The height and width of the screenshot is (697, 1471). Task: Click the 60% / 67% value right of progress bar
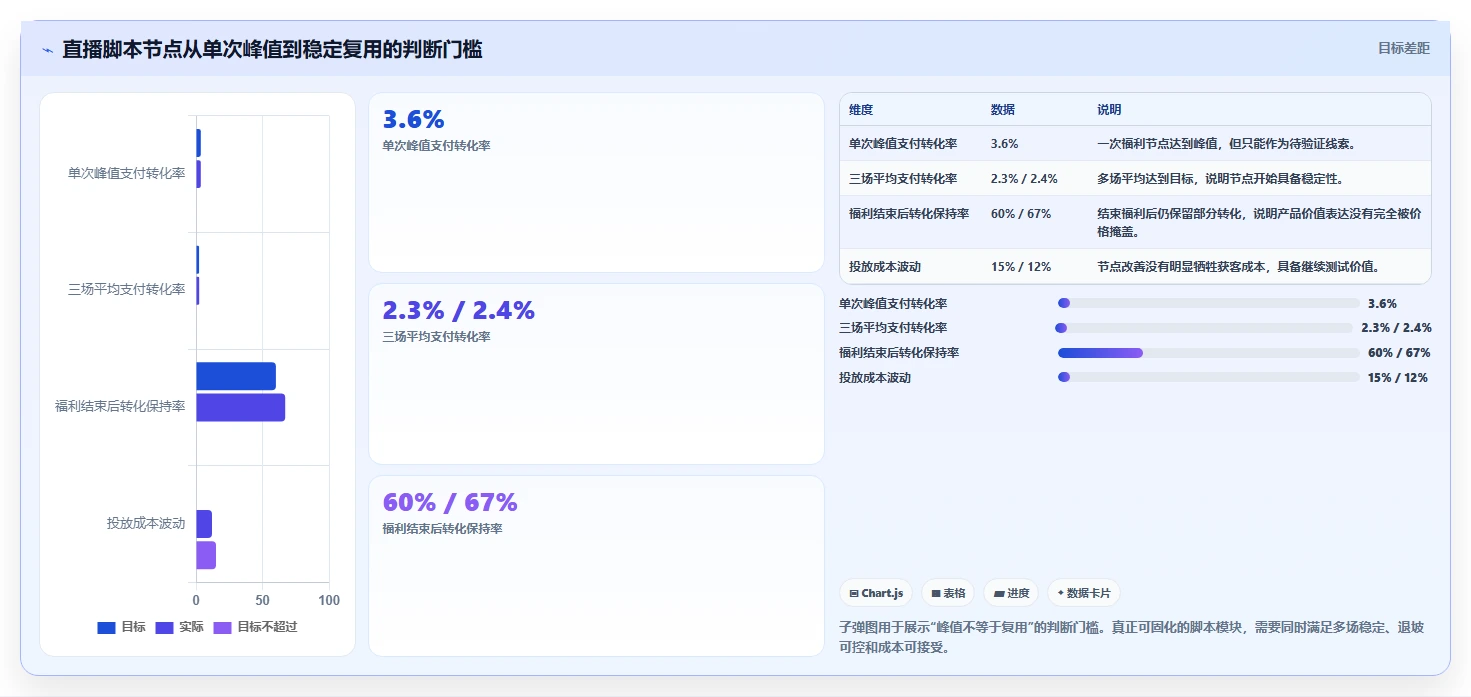tap(1399, 353)
